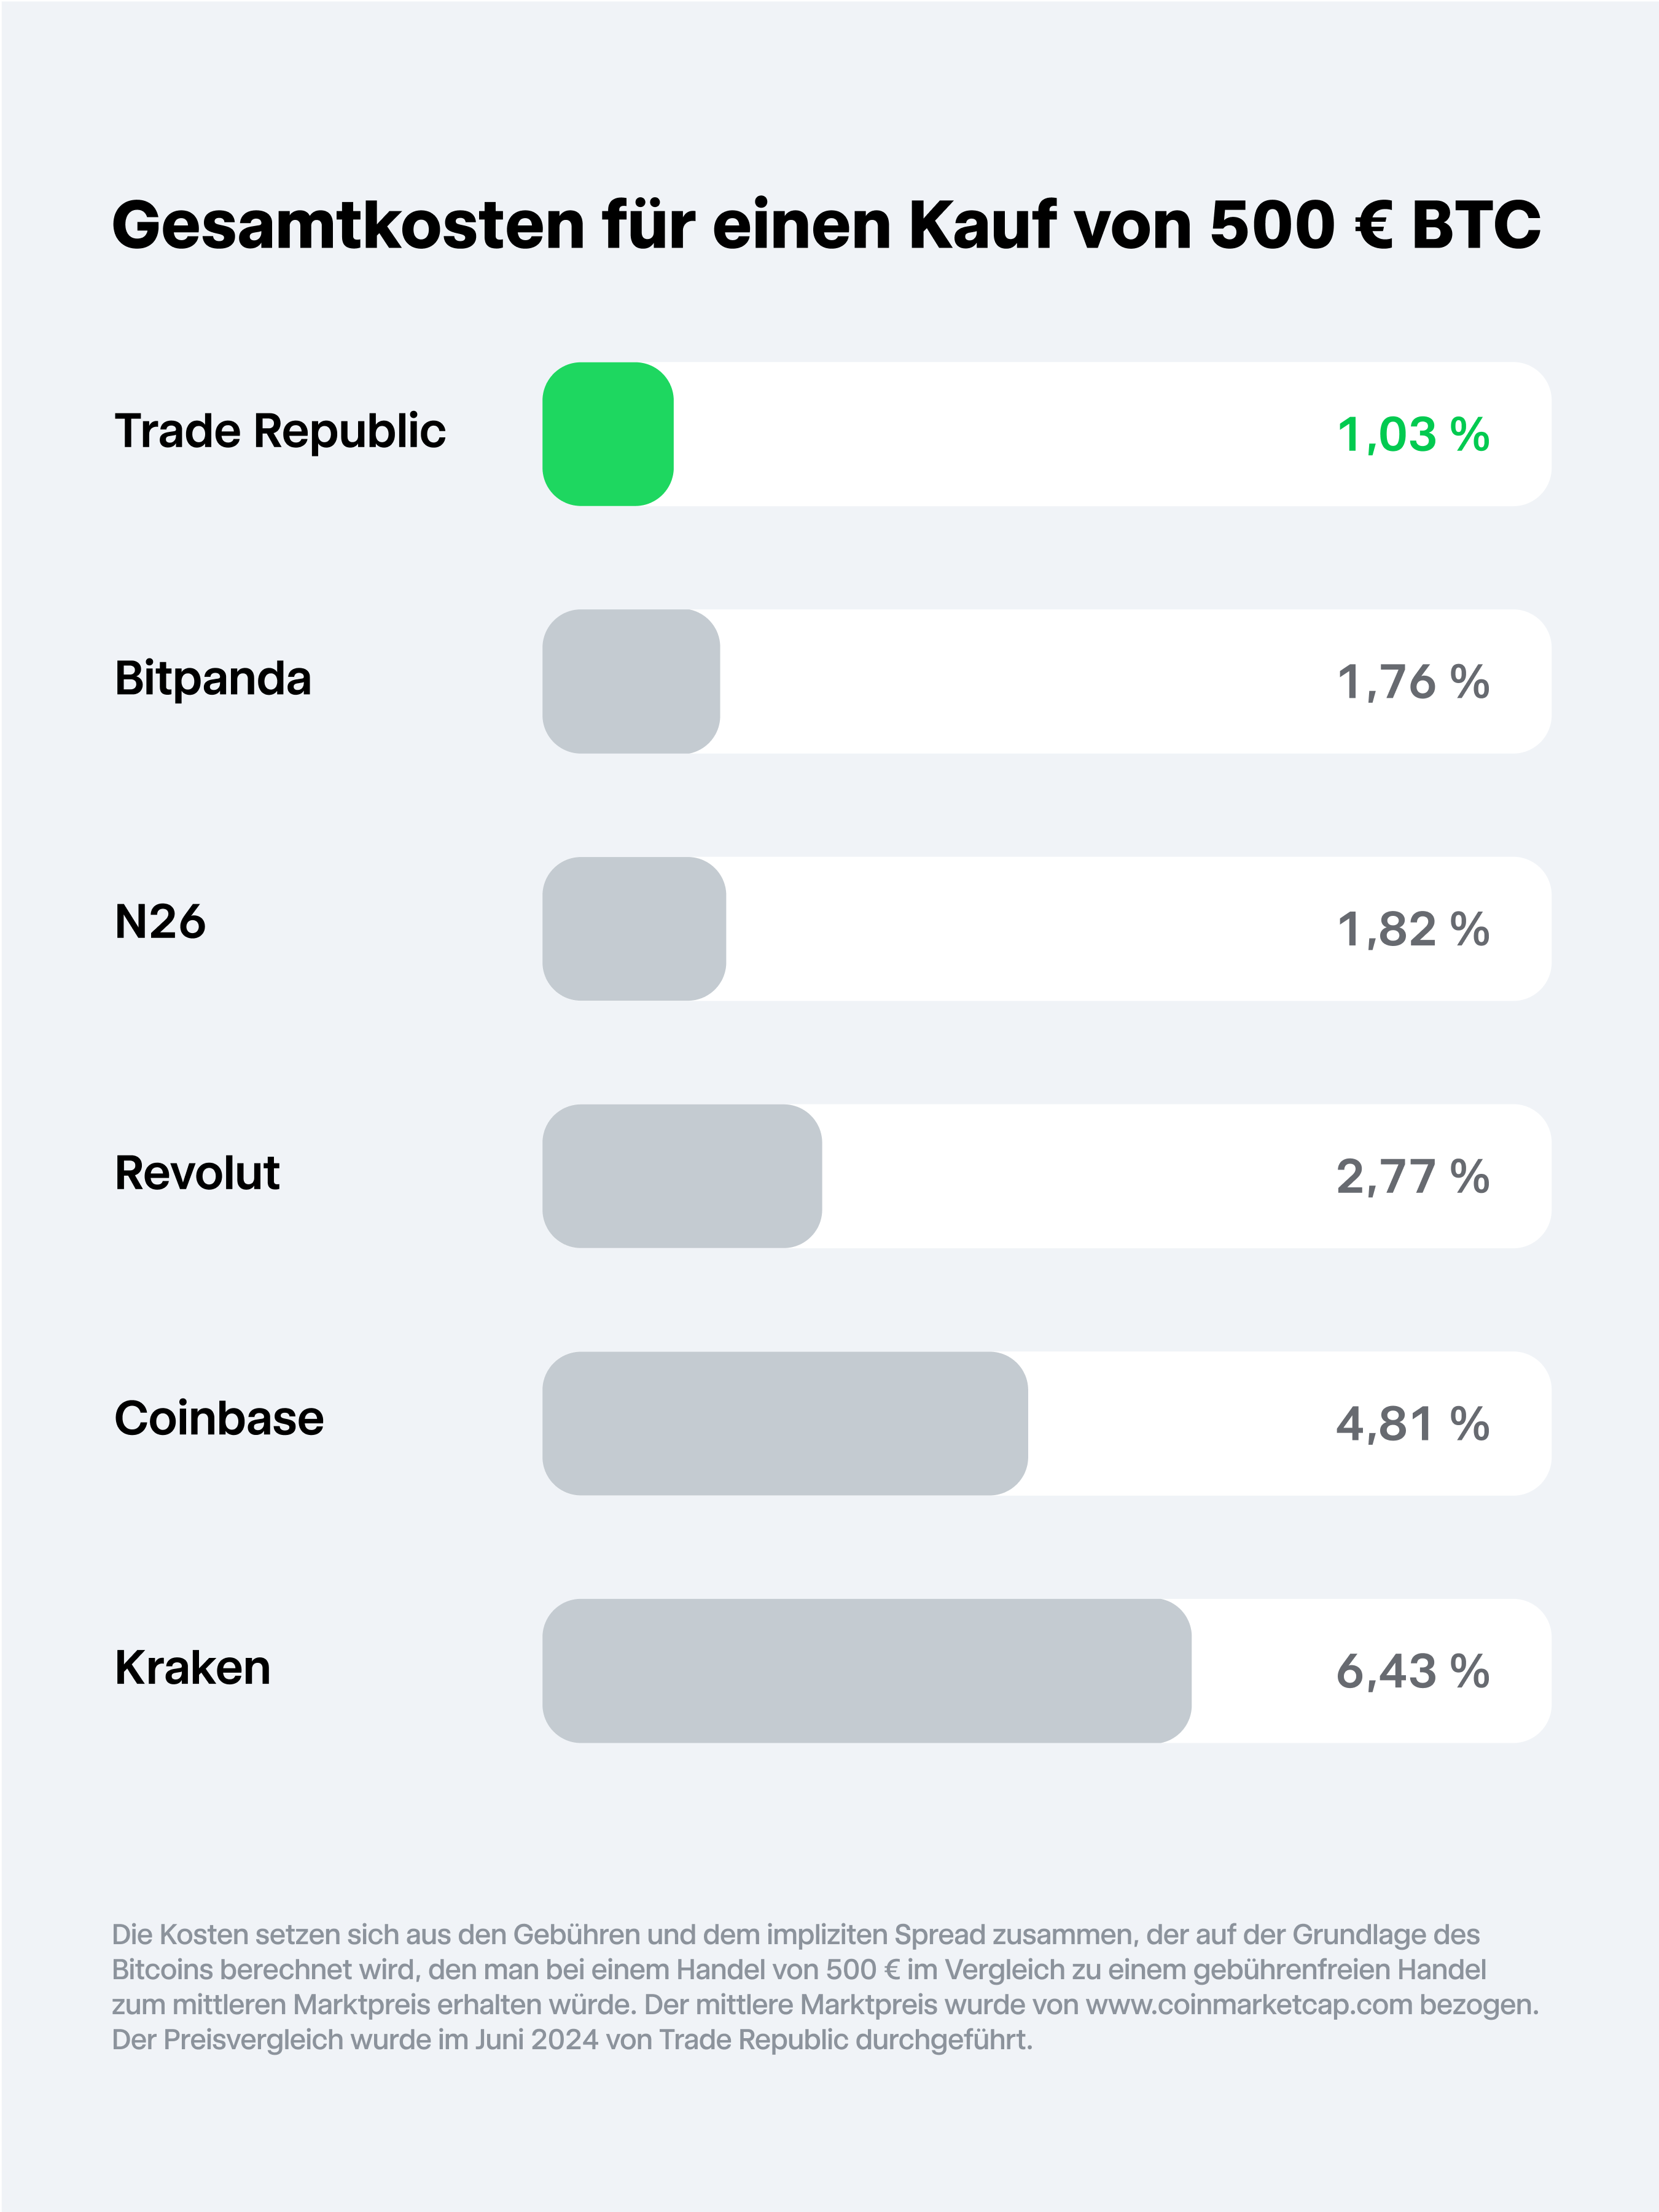Select the Coinbase label
The height and width of the screenshot is (2212, 1659).
tap(219, 1418)
